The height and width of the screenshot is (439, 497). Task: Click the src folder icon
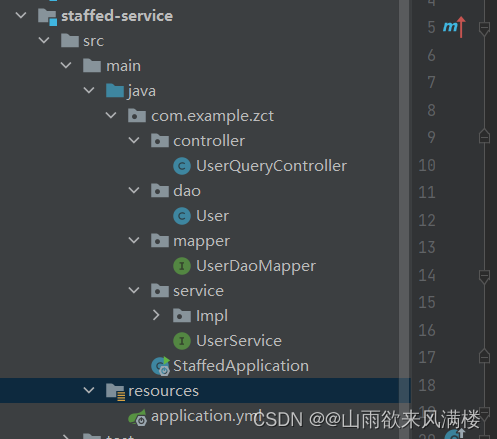[70, 40]
